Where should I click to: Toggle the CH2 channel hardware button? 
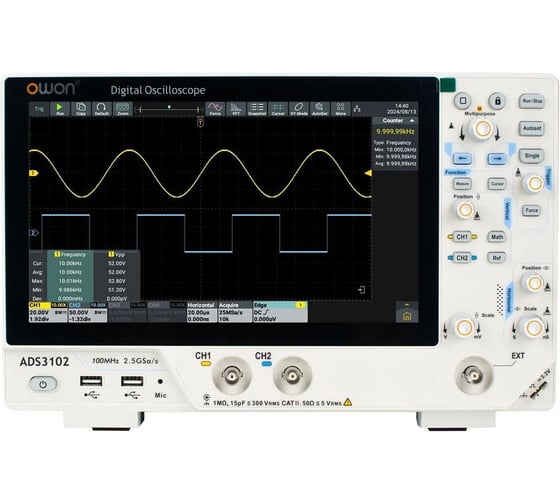[x=462, y=258]
